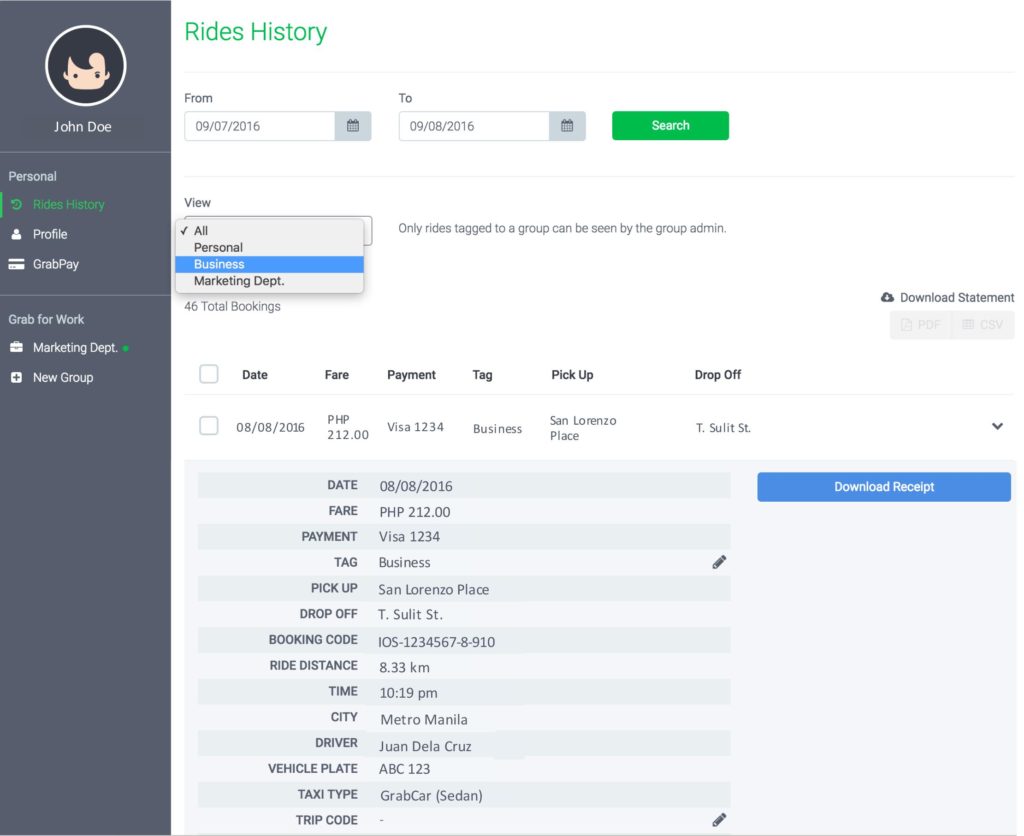Toggle the select-all checkbox in table header
Viewport: 1024px width, 836px height.
(208, 374)
